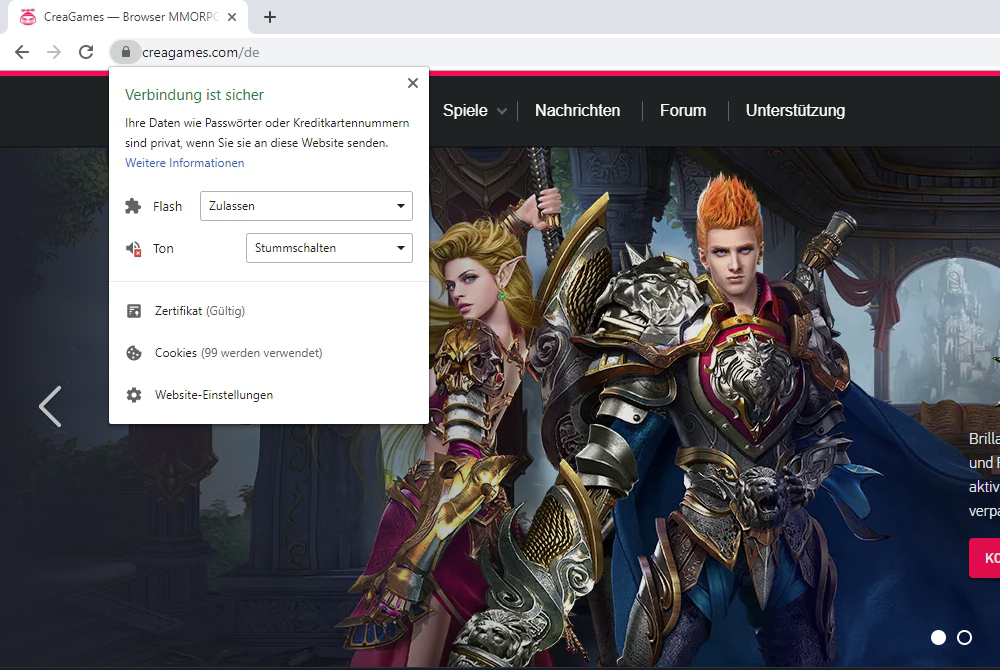
Task: Click the Flash puzzle piece icon
Action: click(x=133, y=206)
